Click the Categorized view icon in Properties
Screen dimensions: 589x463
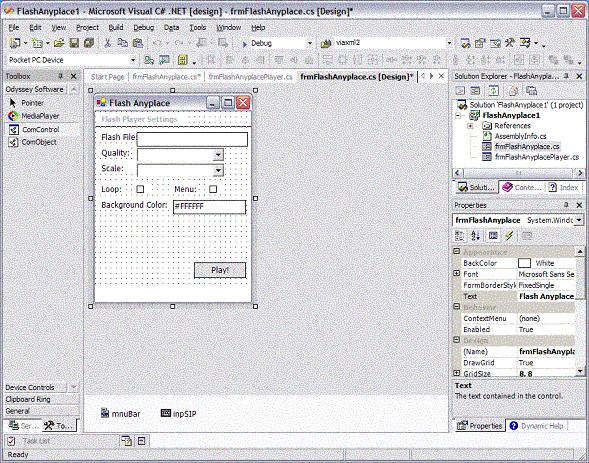pyautogui.click(x=459, y=236)
